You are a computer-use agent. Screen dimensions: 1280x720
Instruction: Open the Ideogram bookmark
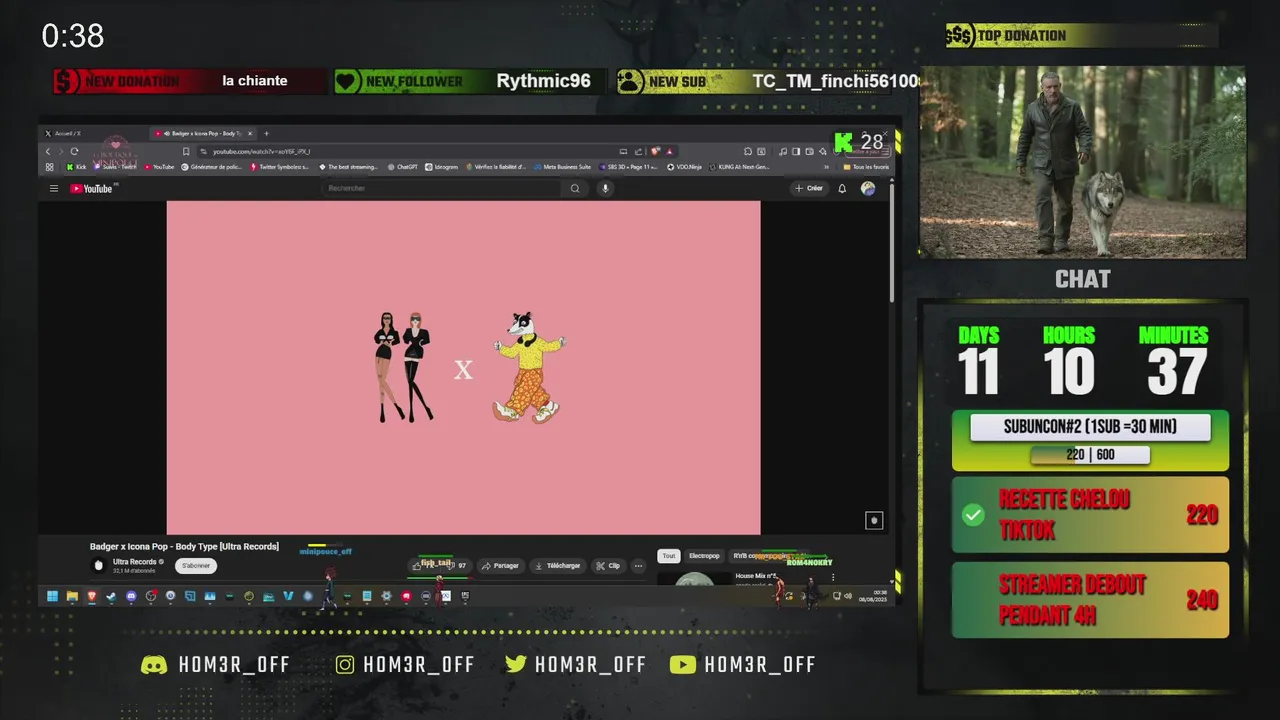[441, 167]
